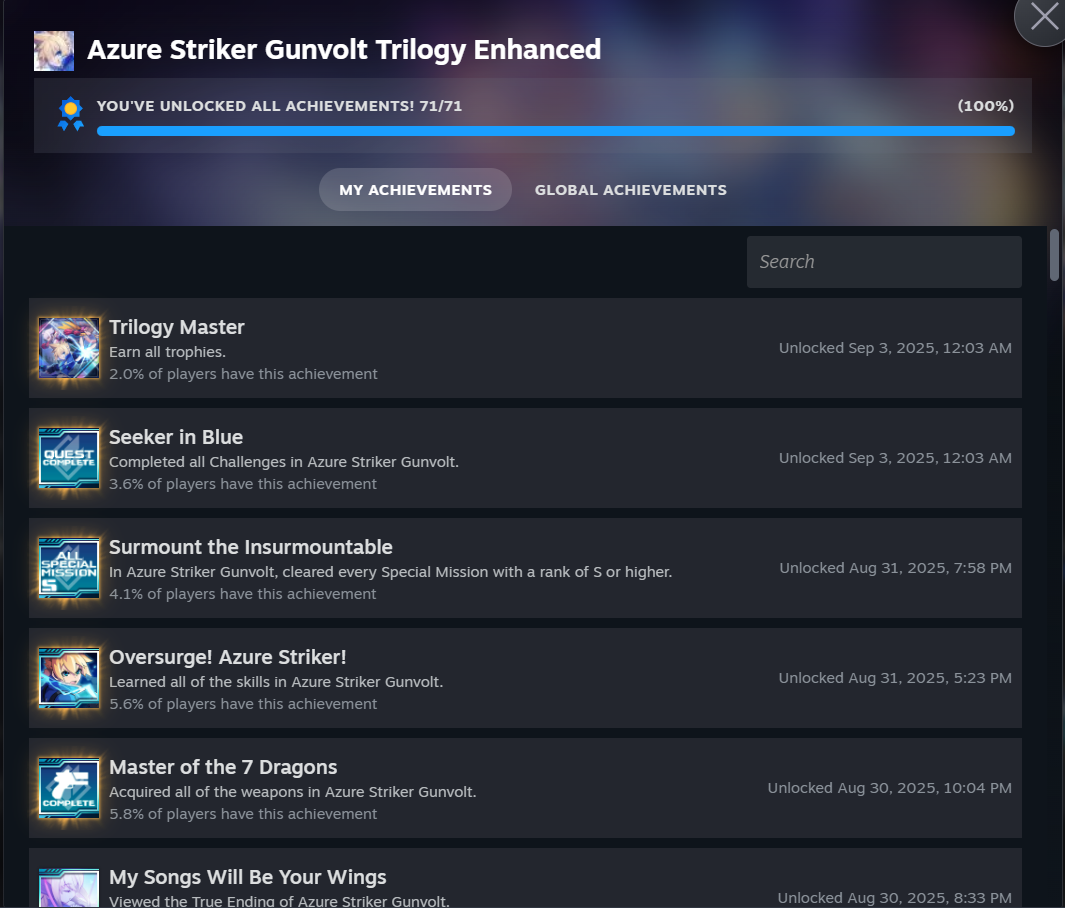The width and height of the screenshot is (1065, 908).
Task: Switch to the Global Achievements tab
Action: point(630,189)
